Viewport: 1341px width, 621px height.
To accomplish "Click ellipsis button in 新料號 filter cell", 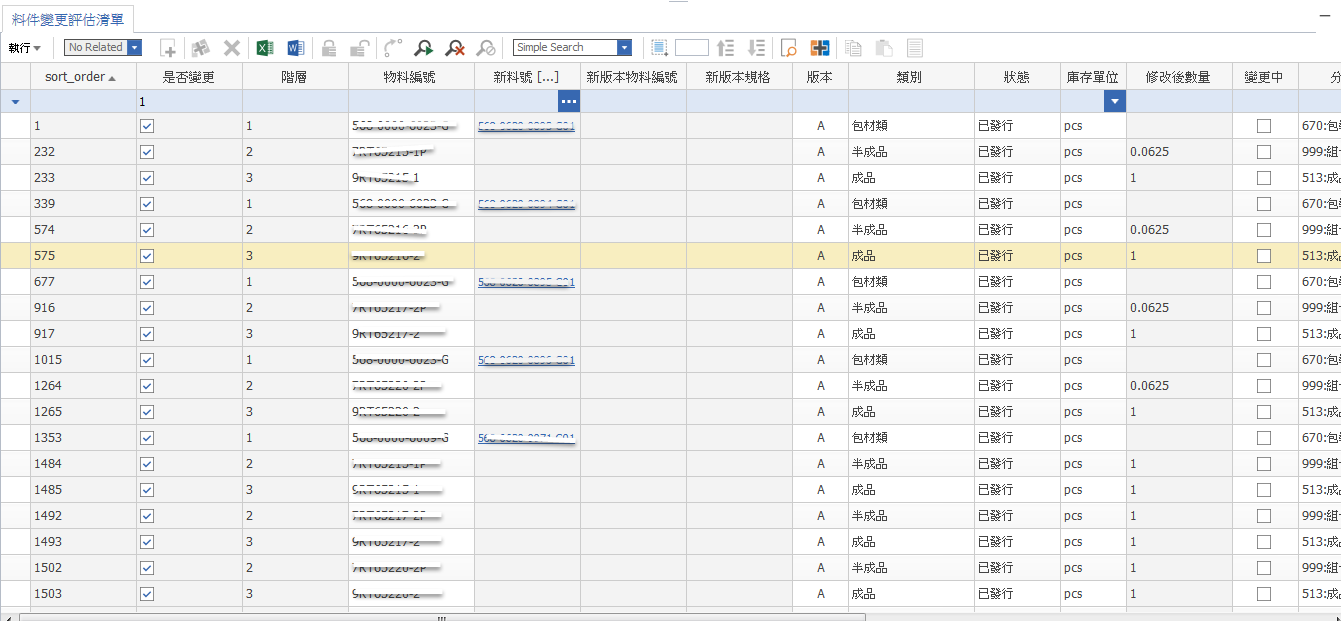I will (x=568, y=101).
